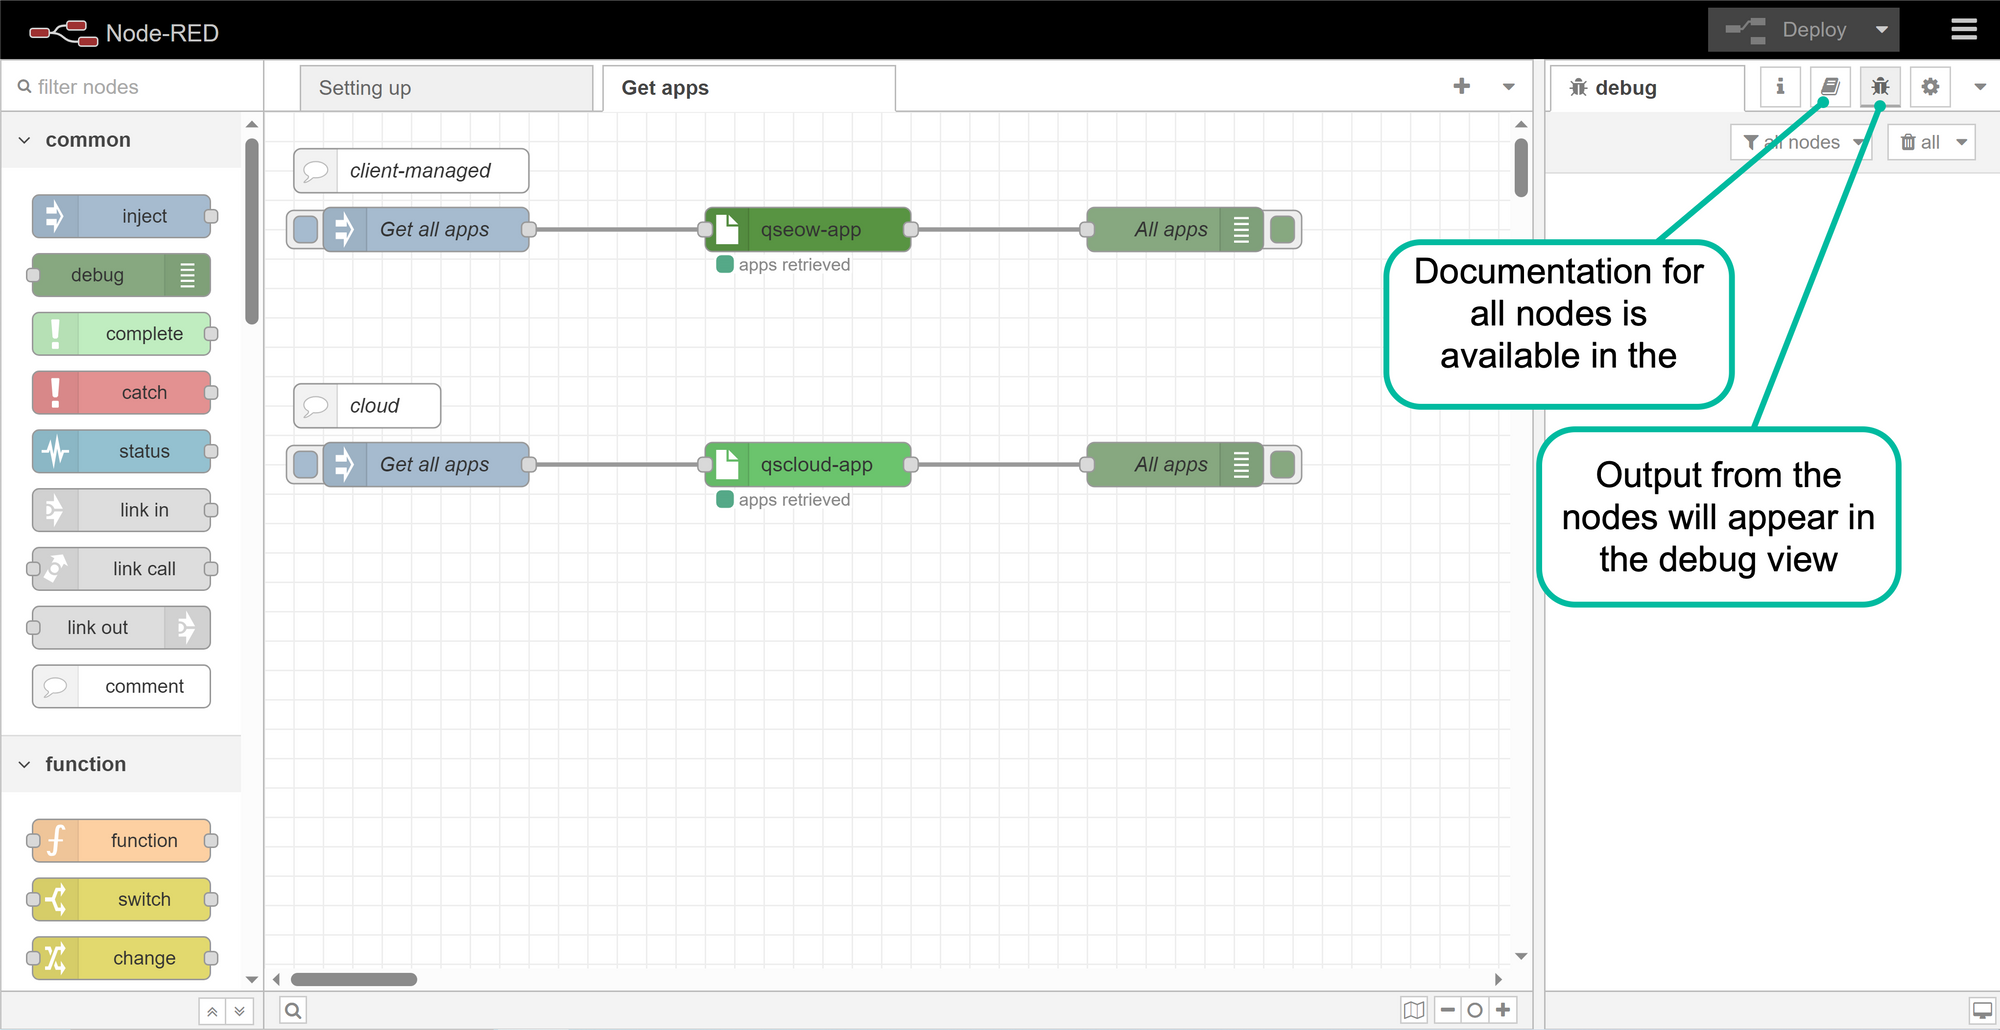Select the complete node in palette
The height and width of the screenshot is (1030, 2000).
pos(122,334)
